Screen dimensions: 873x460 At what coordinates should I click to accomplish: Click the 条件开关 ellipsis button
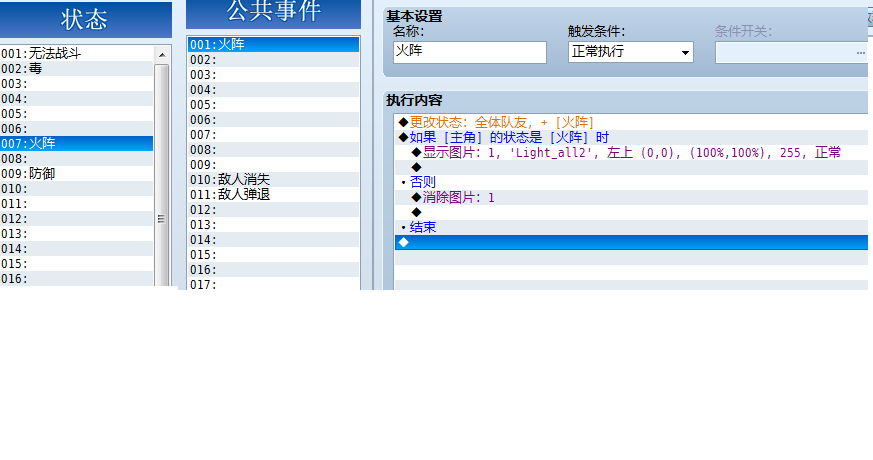click(x=860, y=52)
